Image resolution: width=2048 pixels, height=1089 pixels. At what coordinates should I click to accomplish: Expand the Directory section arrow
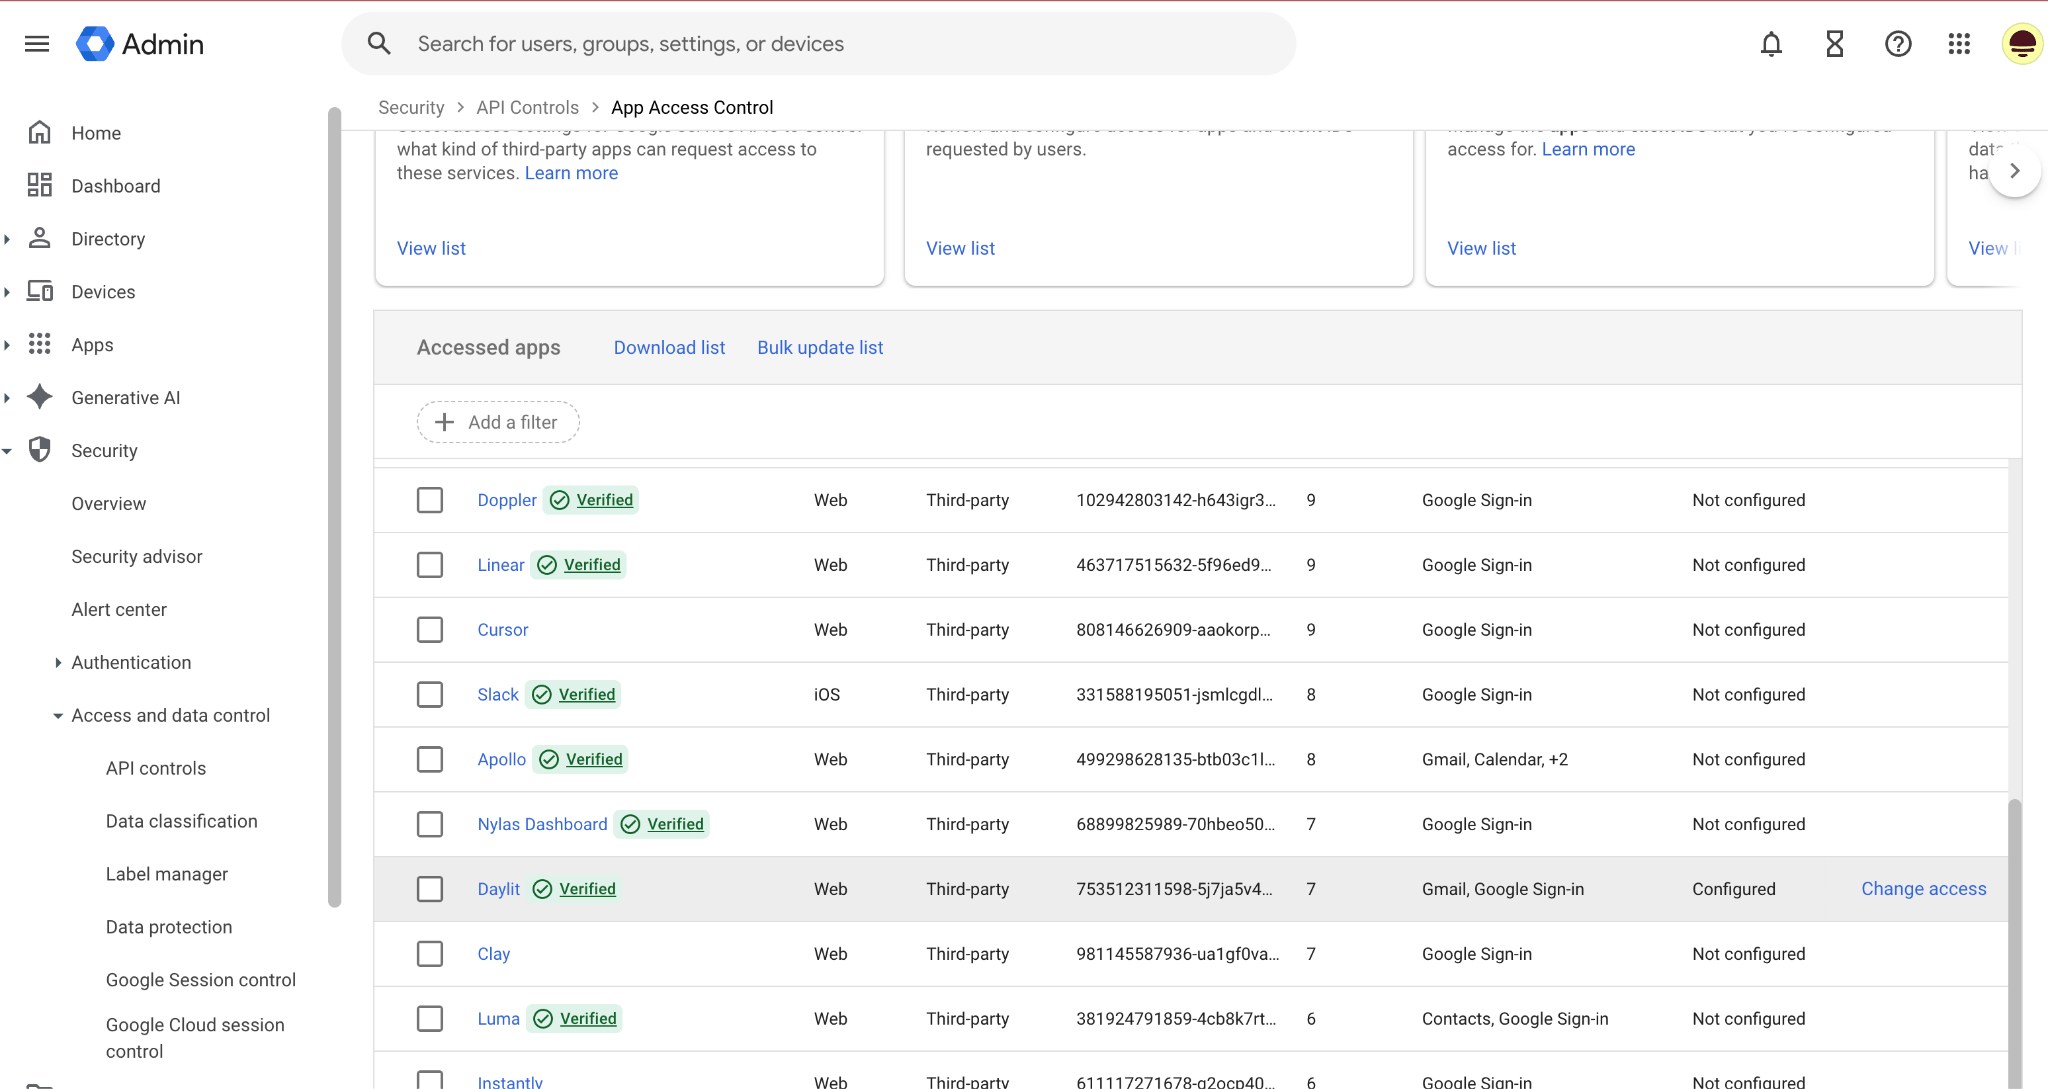point(7,239)
